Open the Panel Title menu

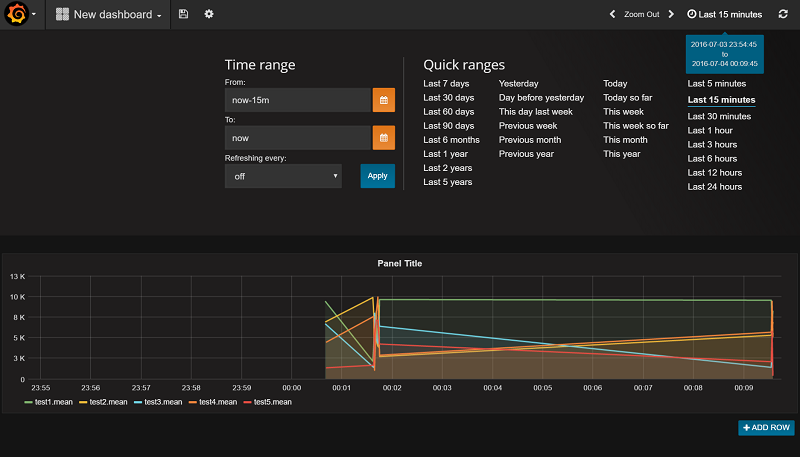coord(399,263)
